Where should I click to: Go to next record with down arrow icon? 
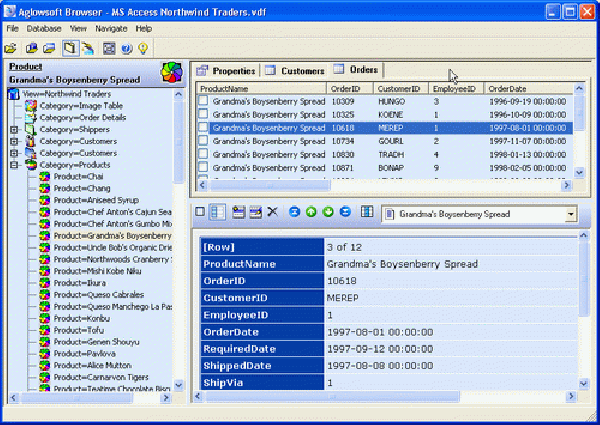pos(328,213)
